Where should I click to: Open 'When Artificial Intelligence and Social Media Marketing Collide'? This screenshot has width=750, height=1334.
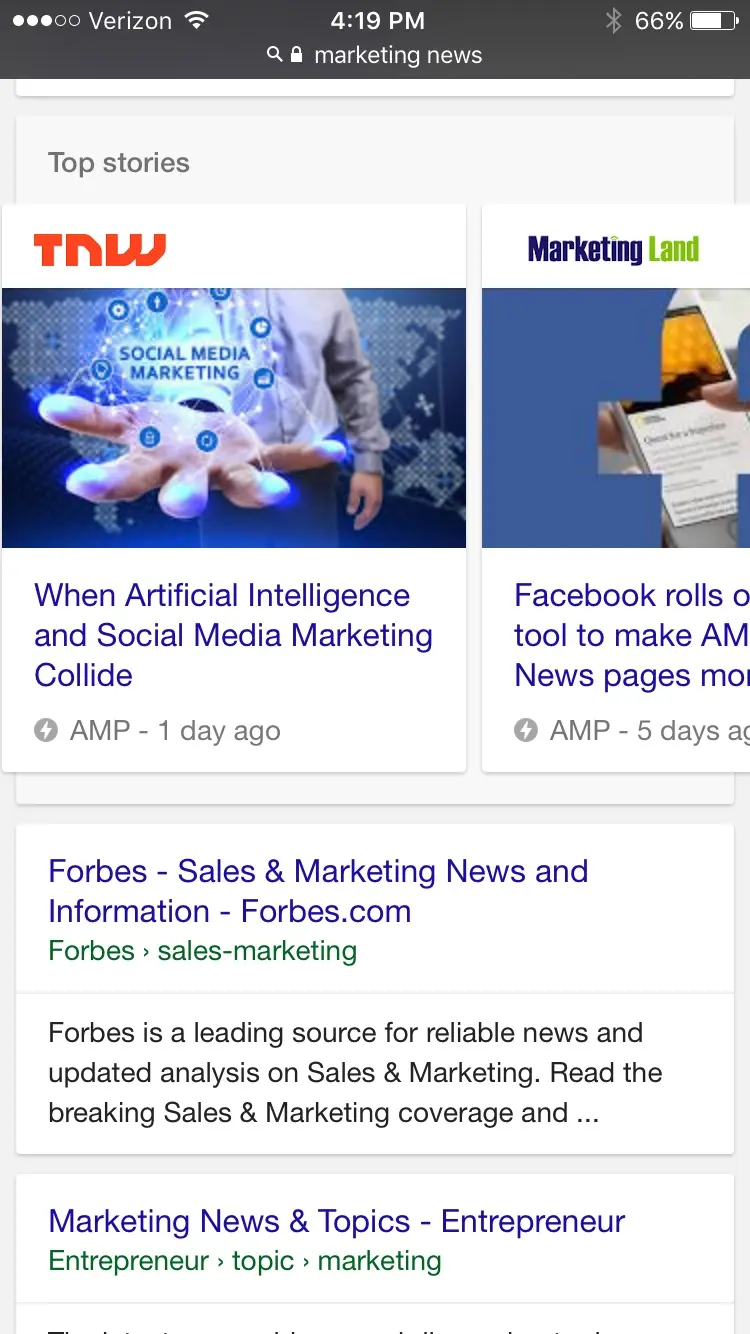coord(234,635)
